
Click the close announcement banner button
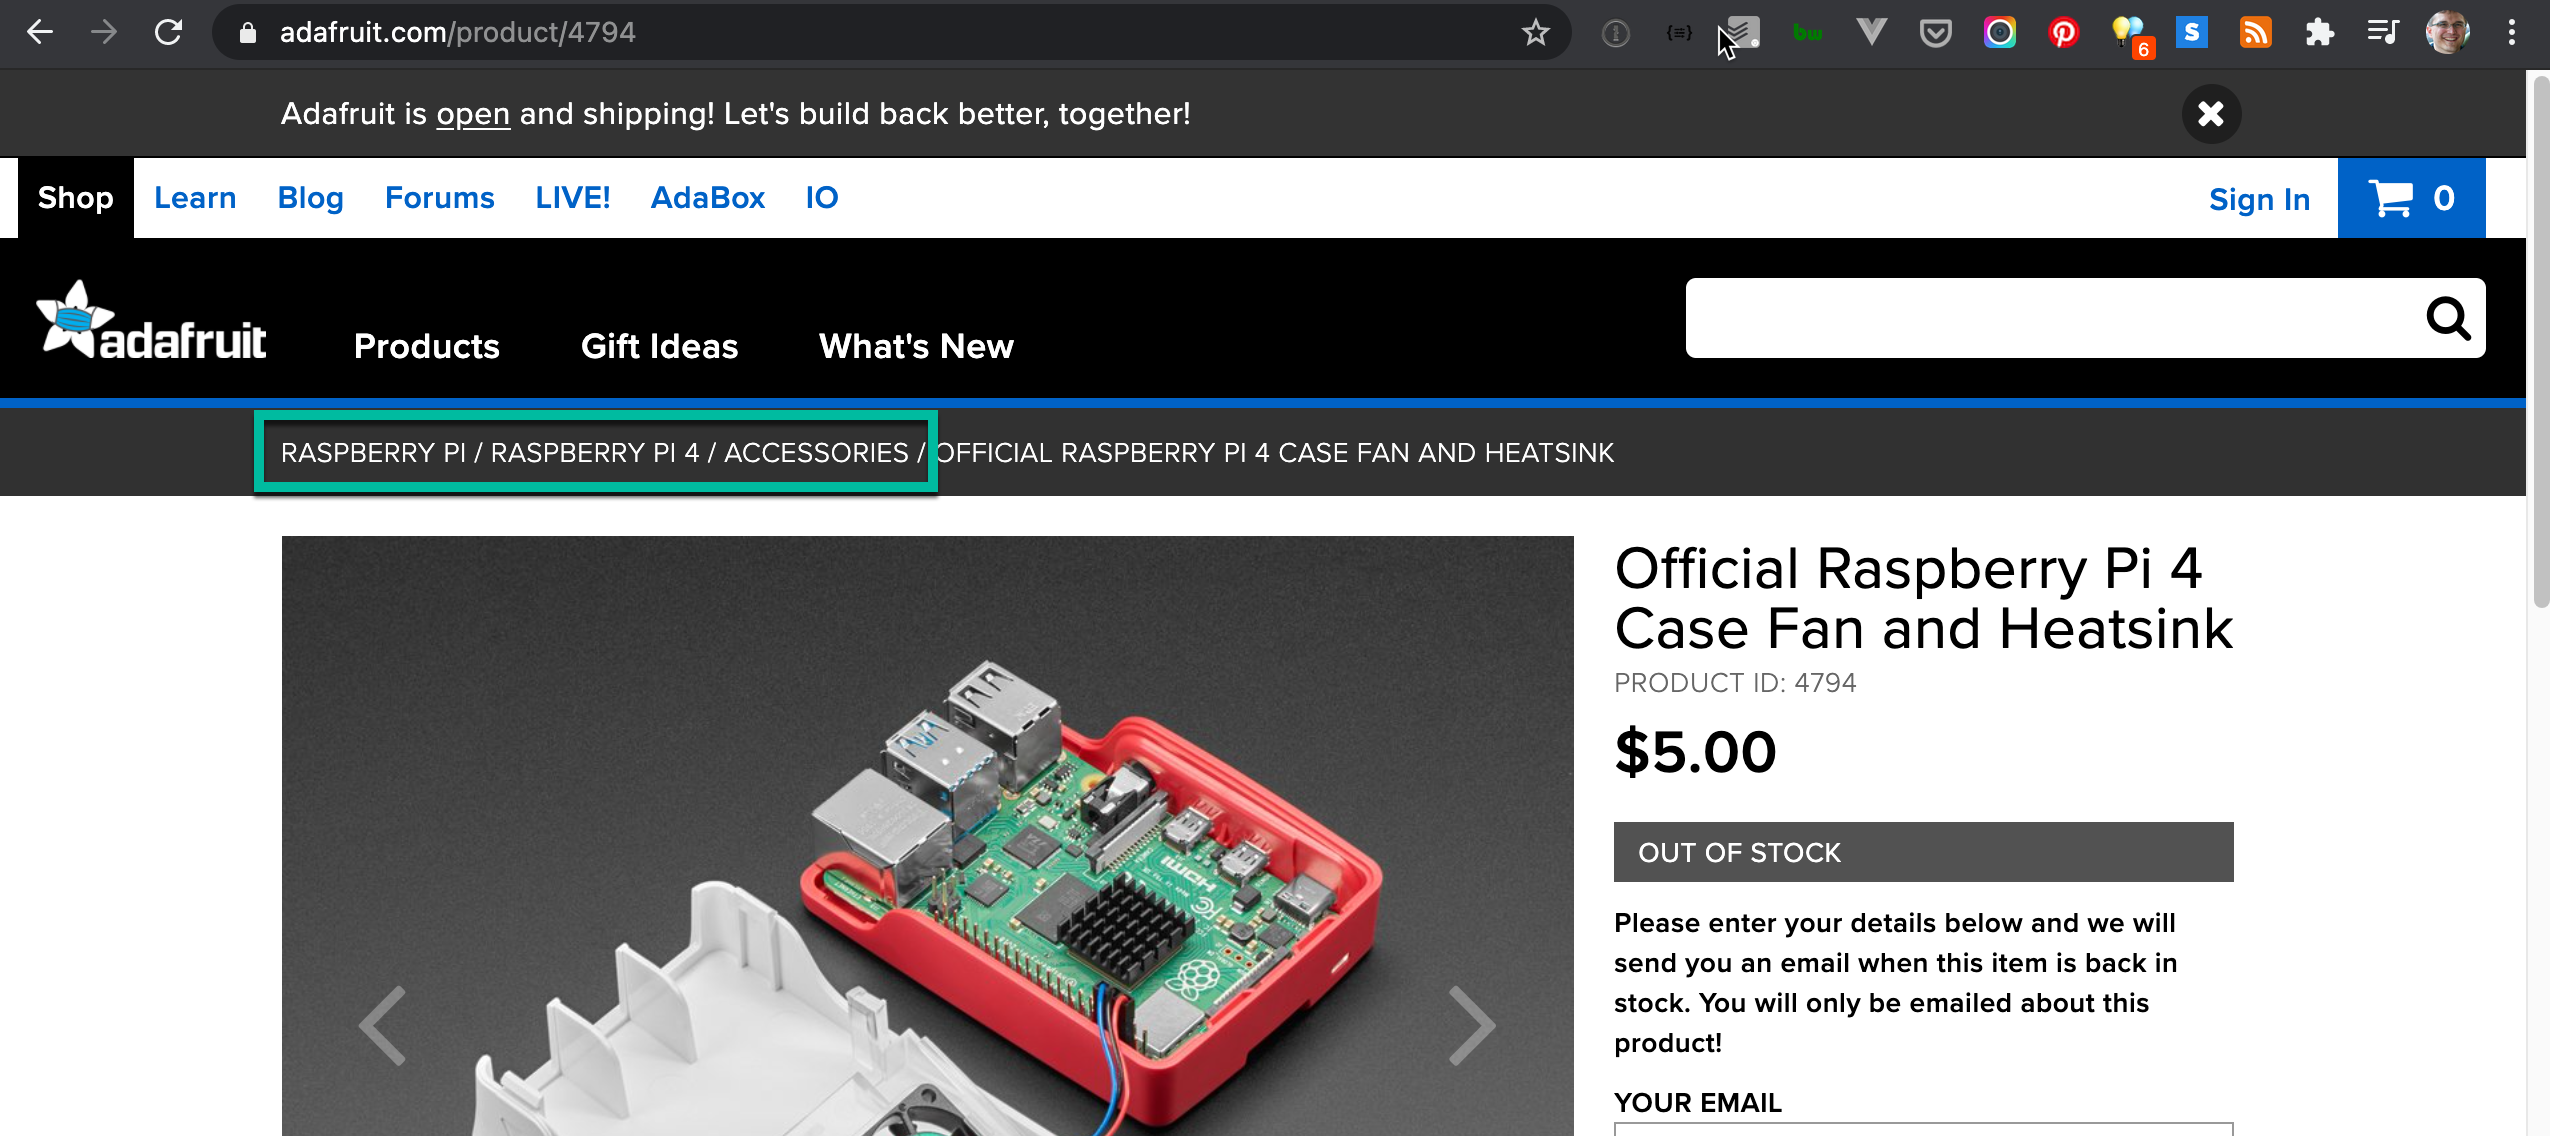2208,114
